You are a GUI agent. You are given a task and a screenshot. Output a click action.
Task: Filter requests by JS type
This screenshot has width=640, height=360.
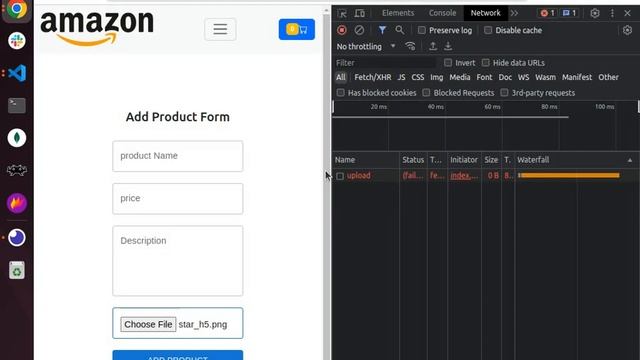[x=401, y=77]
